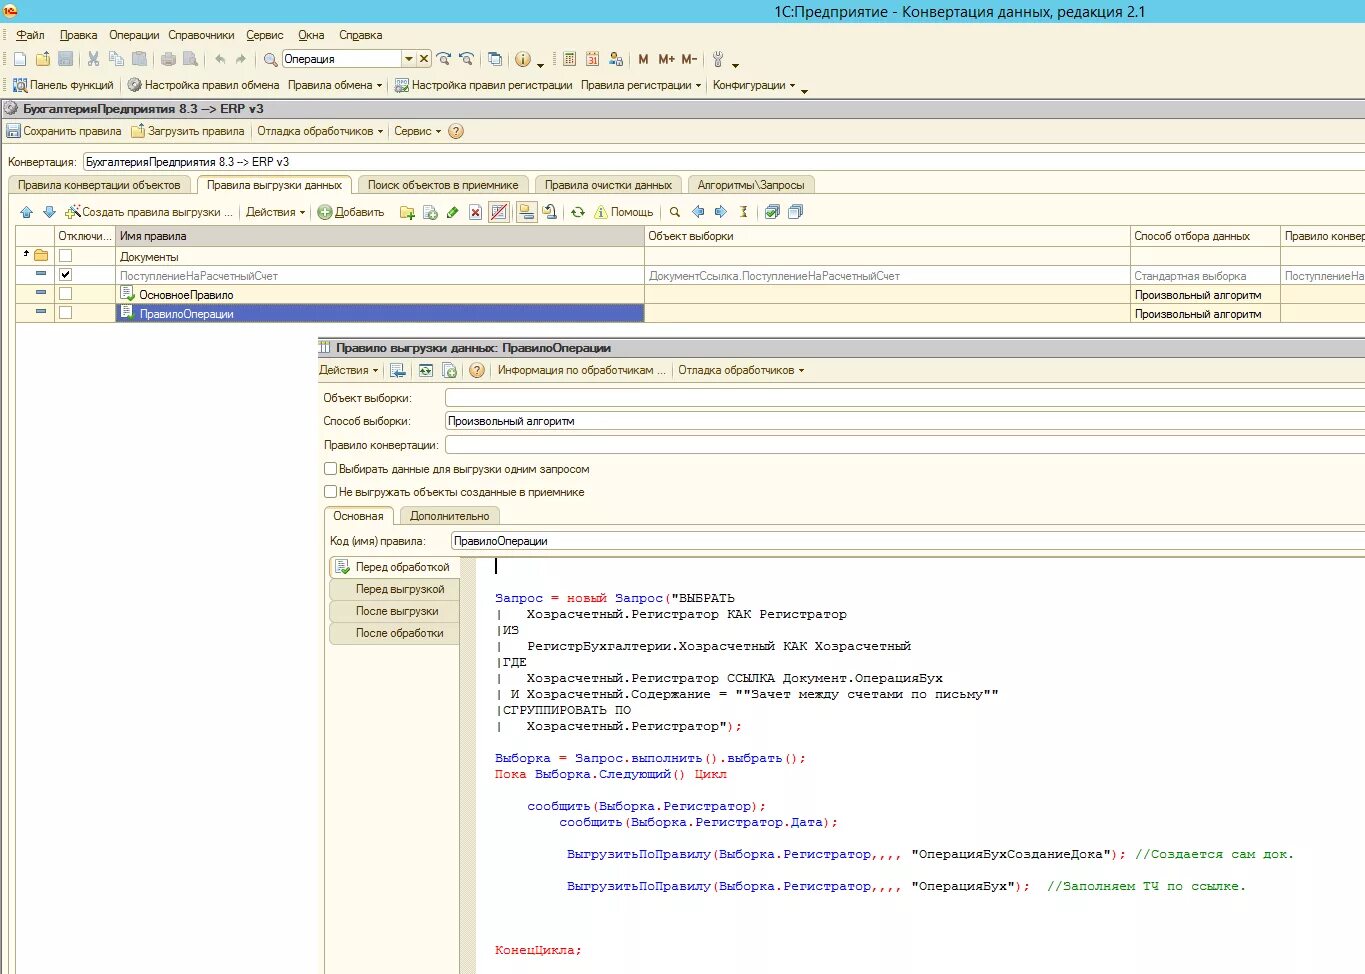Switch to Алгоритмы\Запросы tab
This screenshot has height=974, width=1365.
[751, 185]
